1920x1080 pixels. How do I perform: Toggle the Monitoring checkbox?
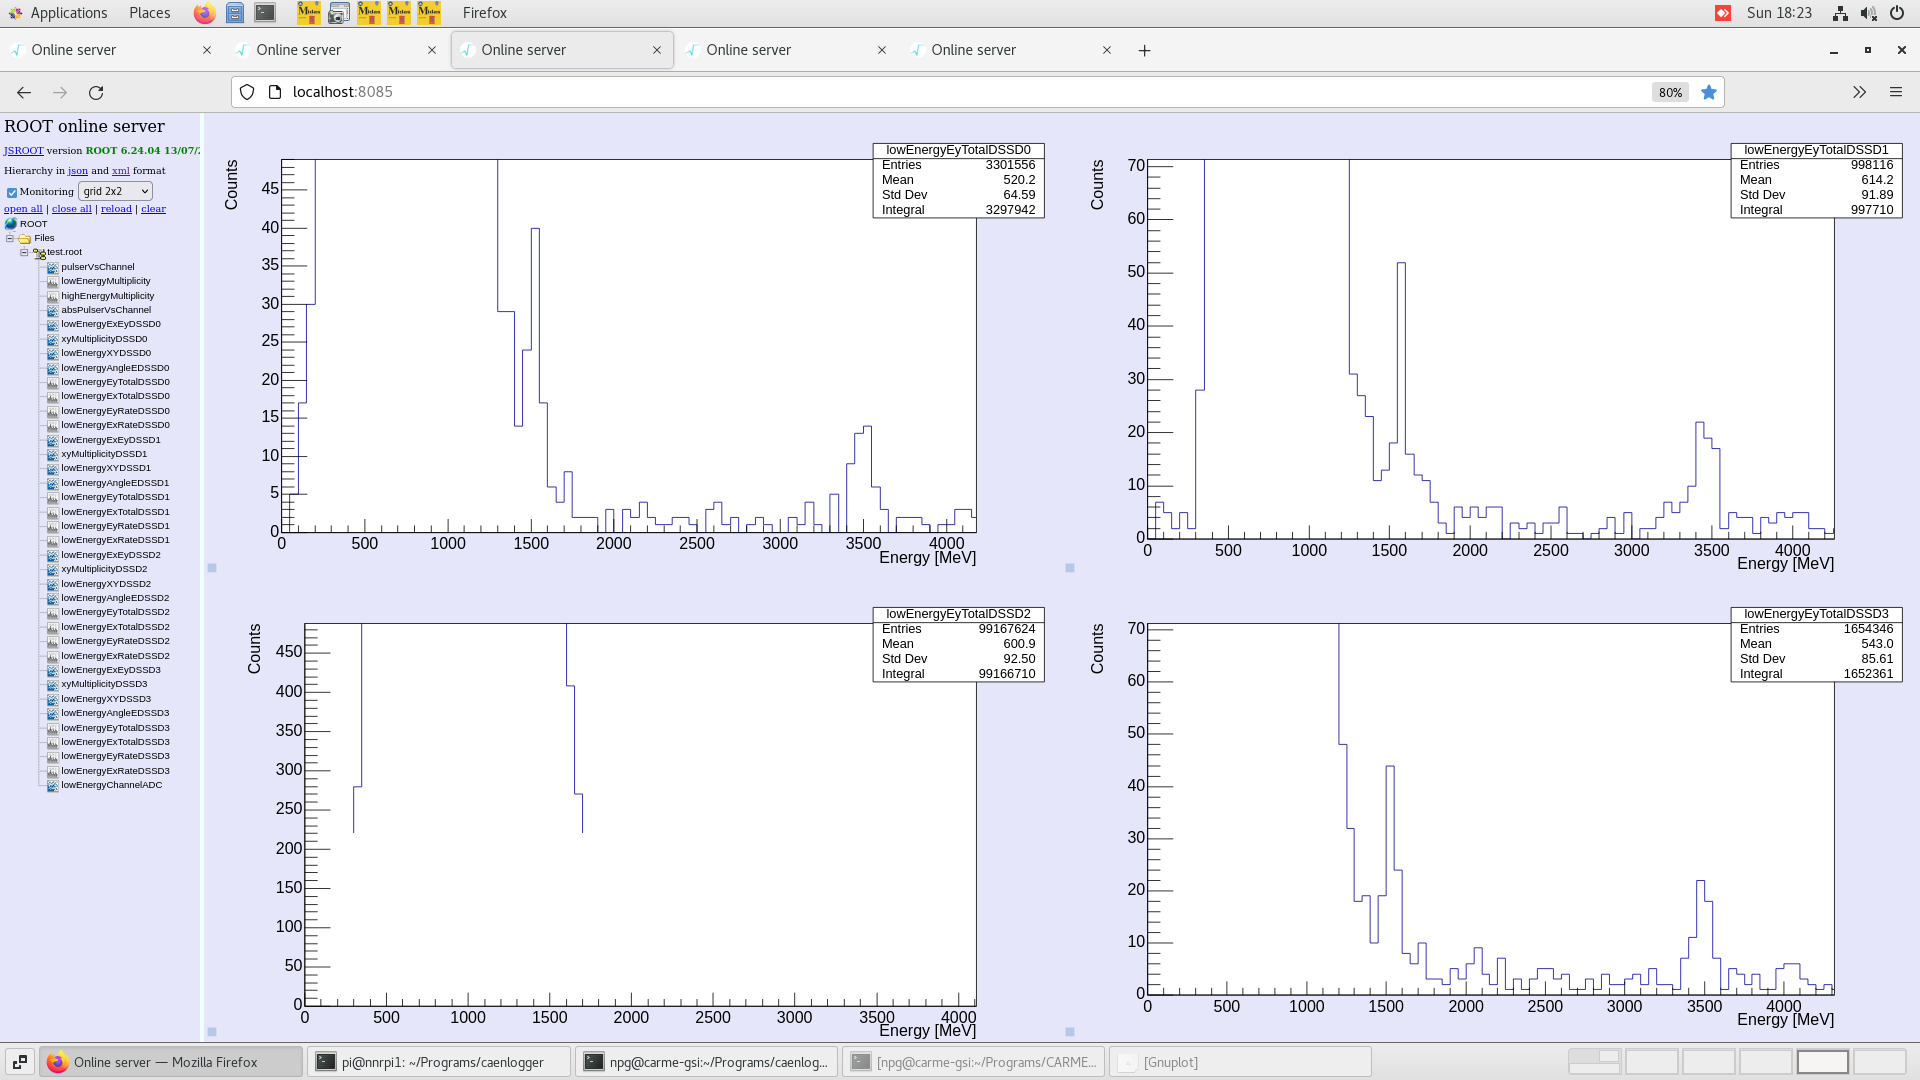coord(12,192)
